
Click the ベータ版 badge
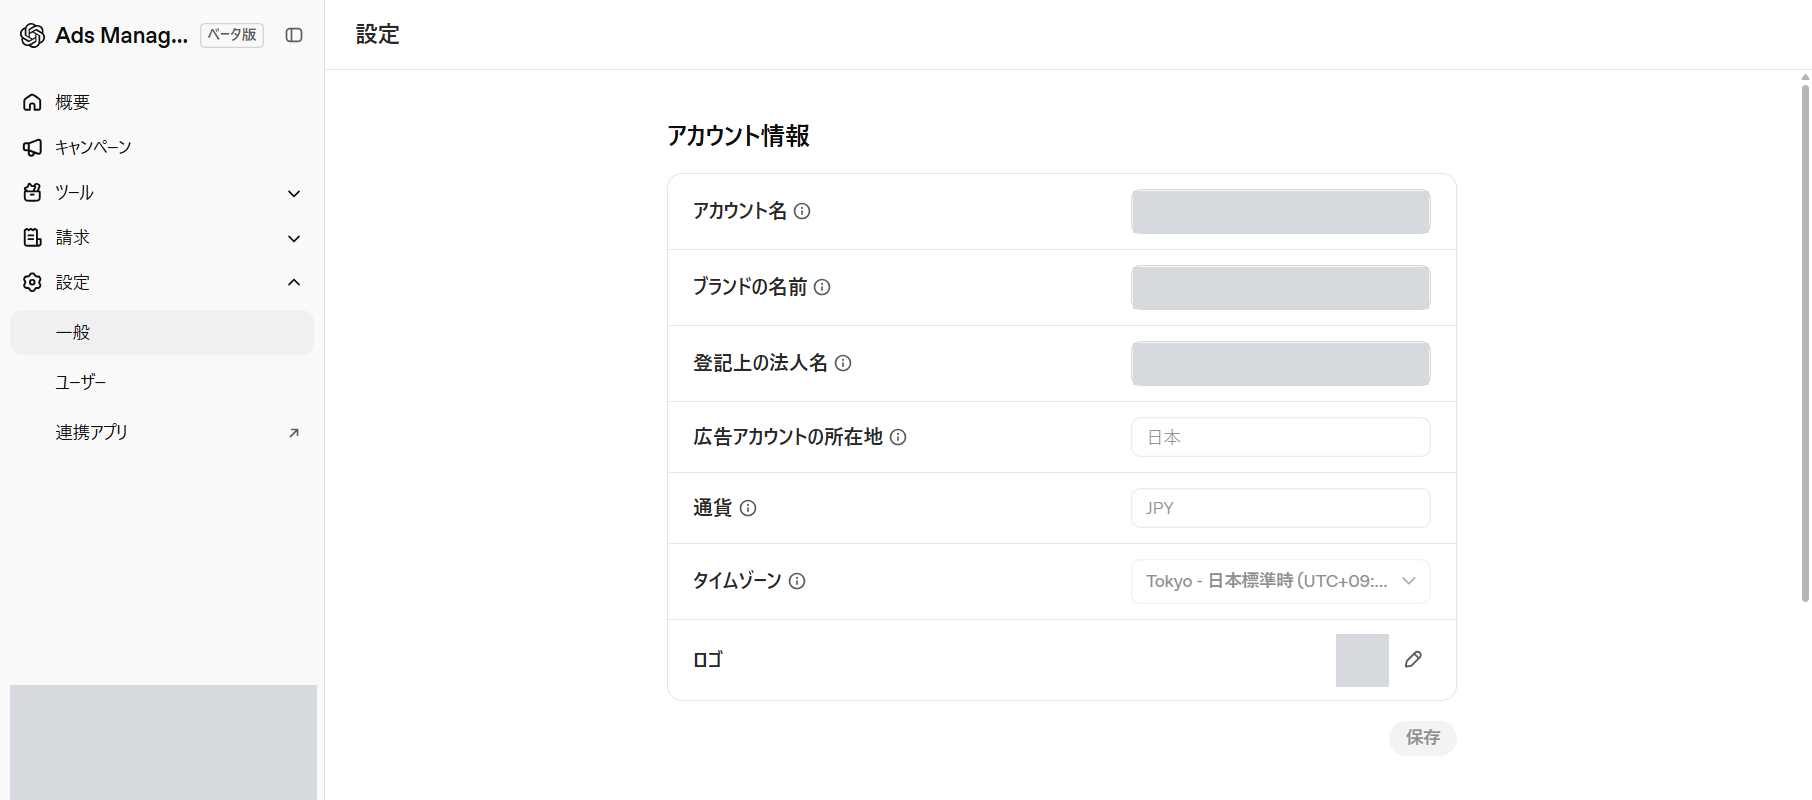(232, 35)
